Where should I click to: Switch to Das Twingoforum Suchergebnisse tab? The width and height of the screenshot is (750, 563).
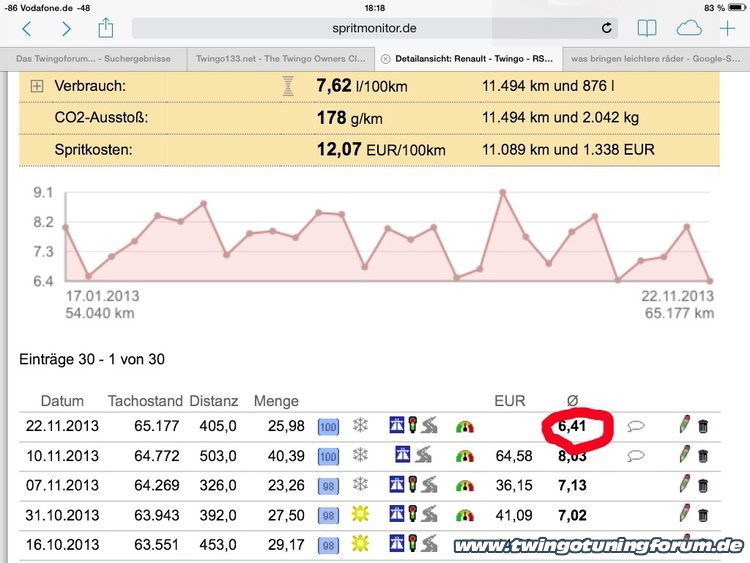(93, 59)
